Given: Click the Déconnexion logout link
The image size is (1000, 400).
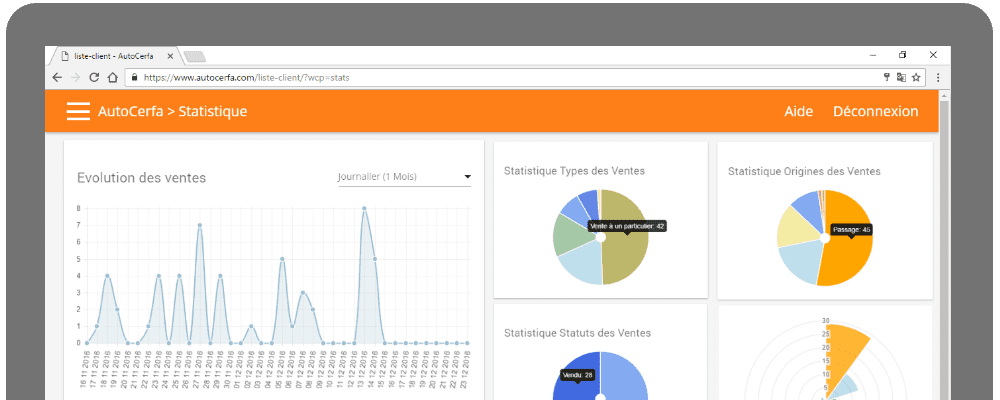Looking at the screenshot, I should 875,111.
